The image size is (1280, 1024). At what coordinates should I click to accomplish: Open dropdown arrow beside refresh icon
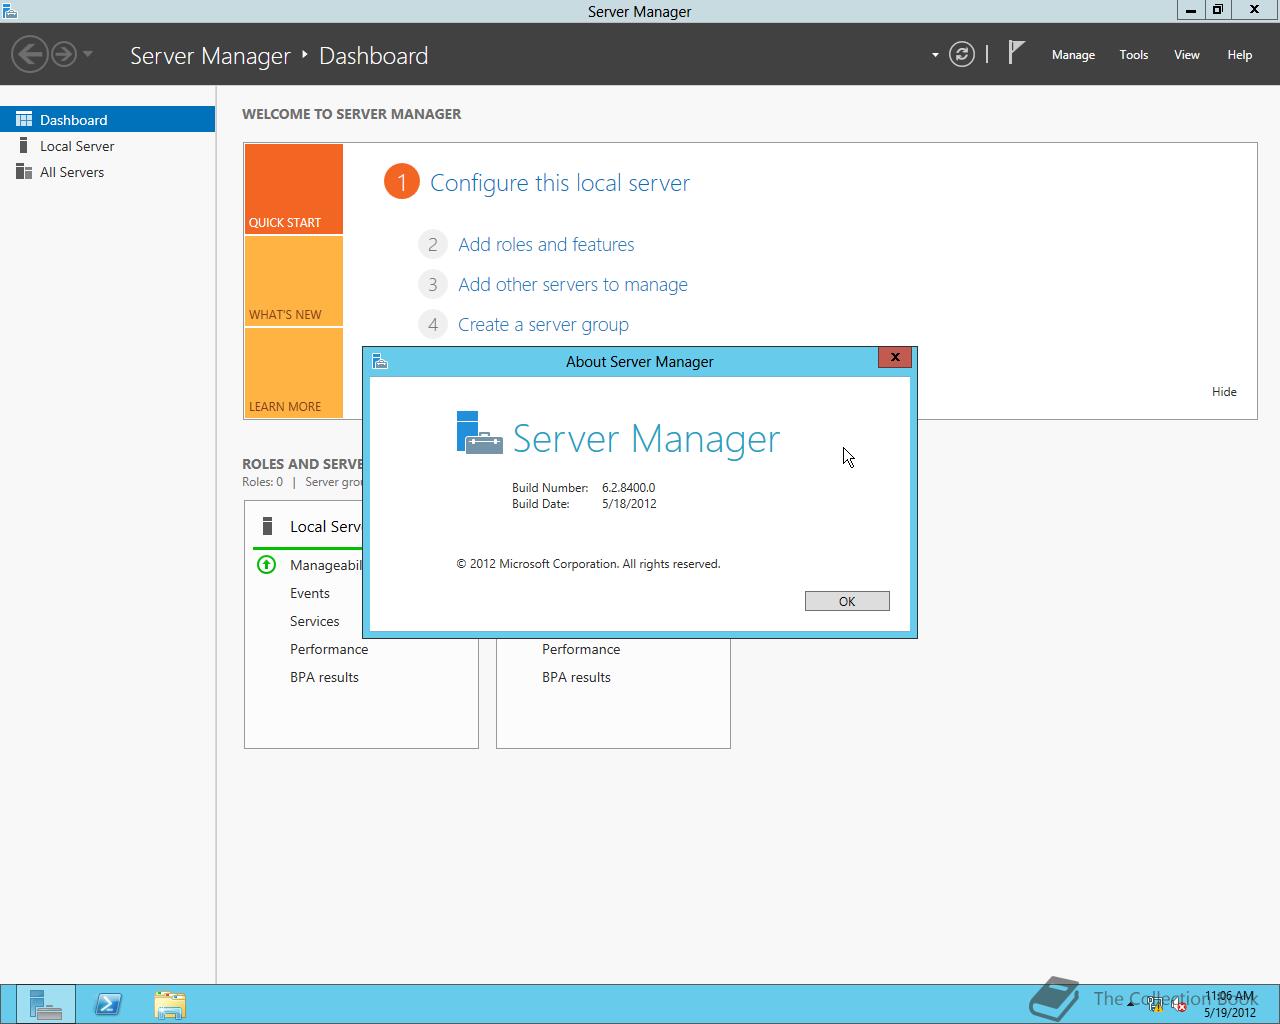(x=935, y=55)
